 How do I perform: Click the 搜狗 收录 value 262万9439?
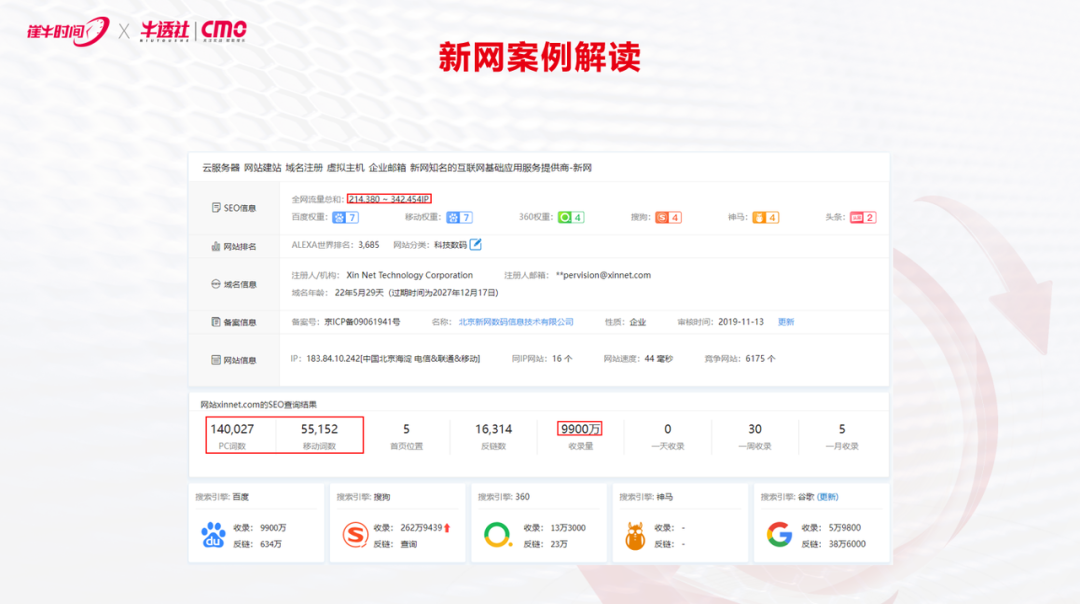click(x=421, y=528)
